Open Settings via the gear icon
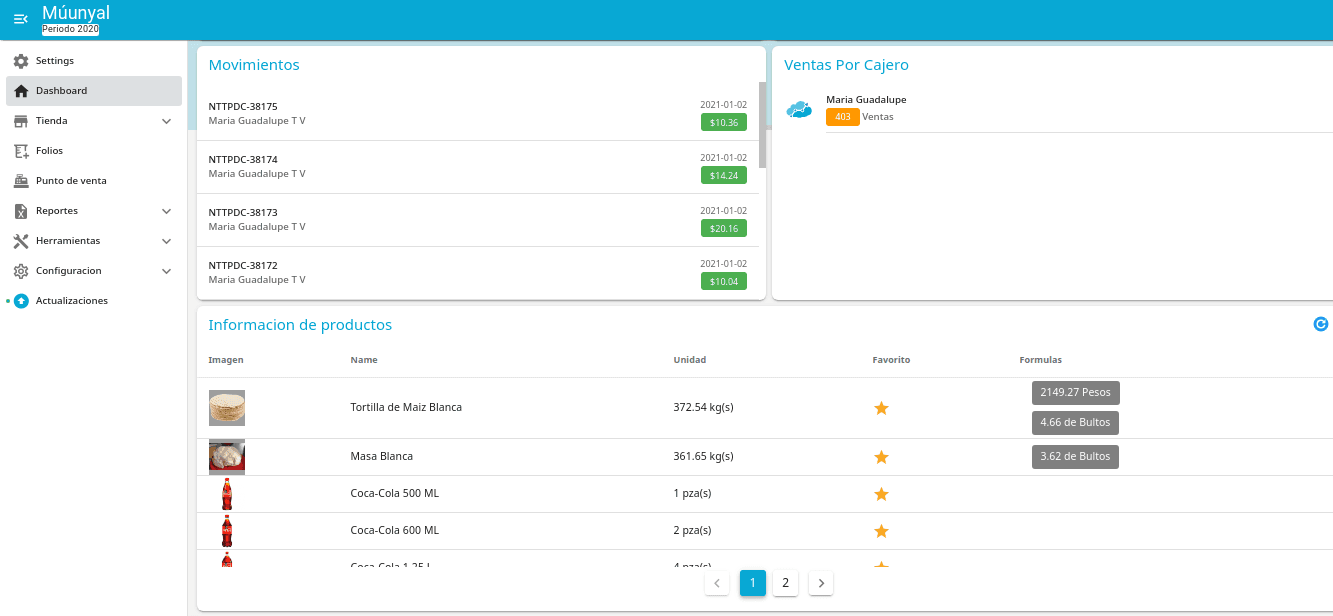 click(x=20, y=61)
